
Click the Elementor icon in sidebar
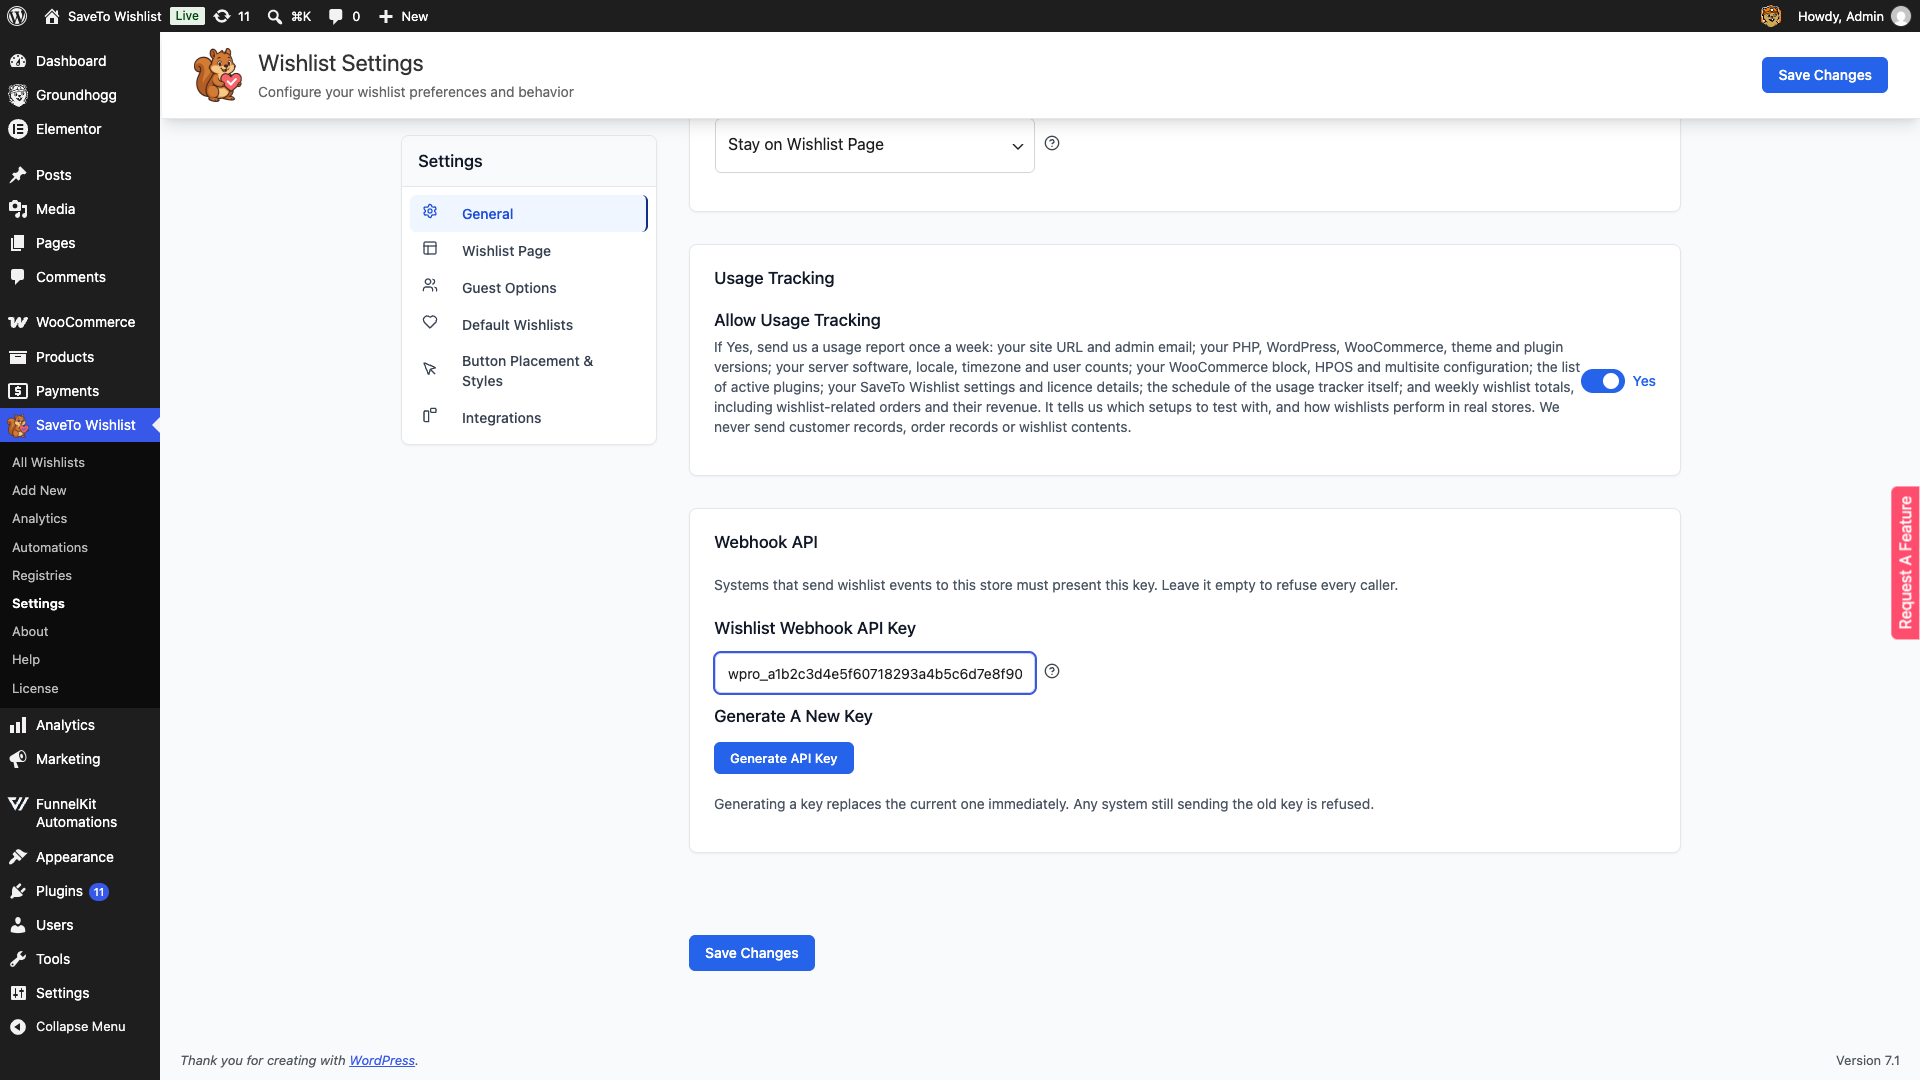click(18, 129)
